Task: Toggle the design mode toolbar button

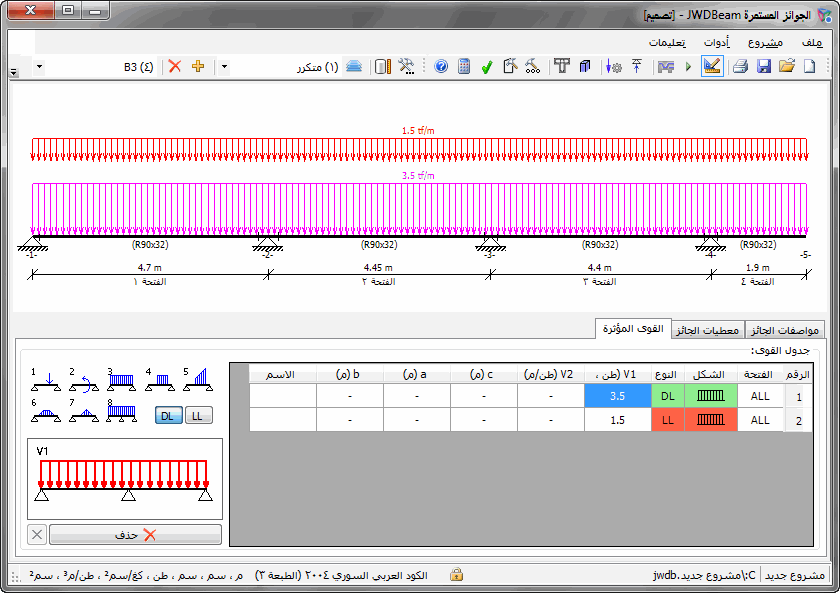Action: click(712, 67)
